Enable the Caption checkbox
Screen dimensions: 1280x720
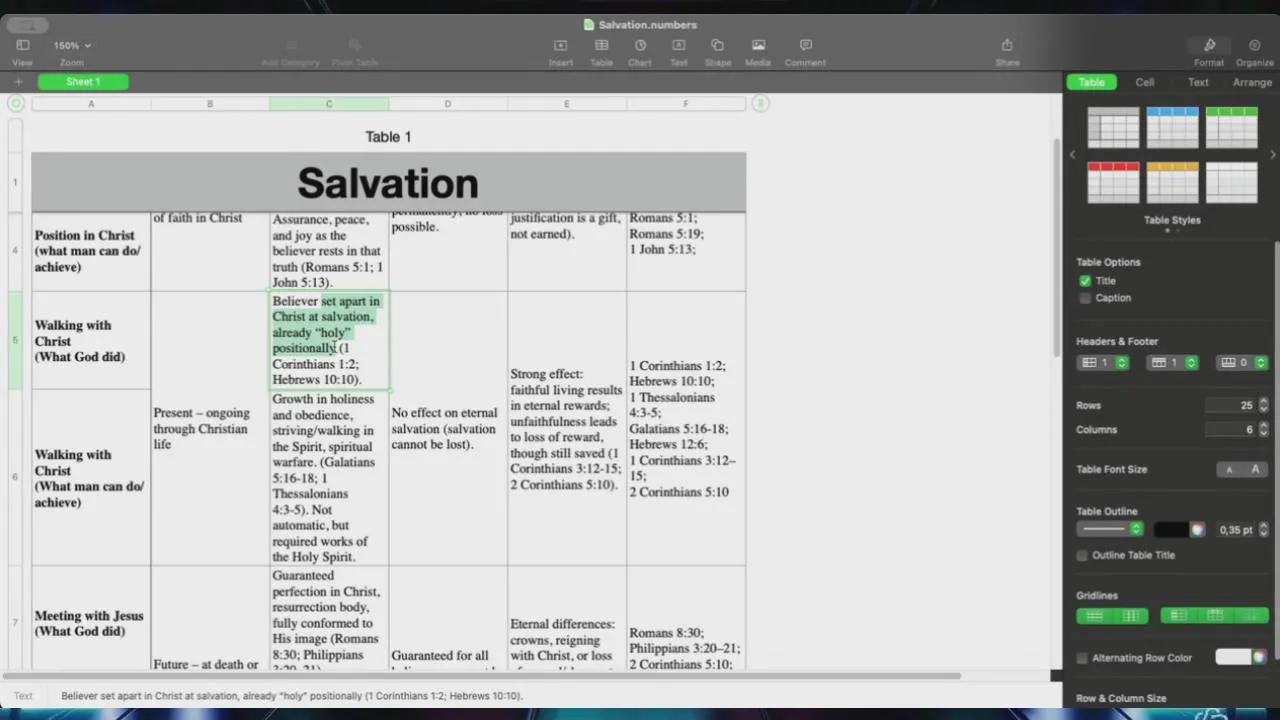point(1085,298)
